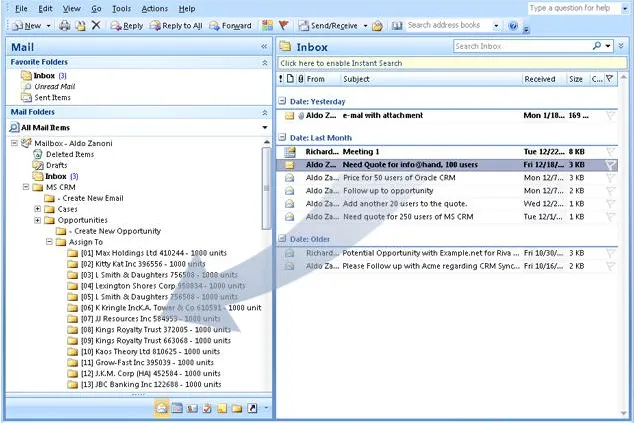
Task: Click message list scroll up arrow
Action: click(x=623, y=77)
